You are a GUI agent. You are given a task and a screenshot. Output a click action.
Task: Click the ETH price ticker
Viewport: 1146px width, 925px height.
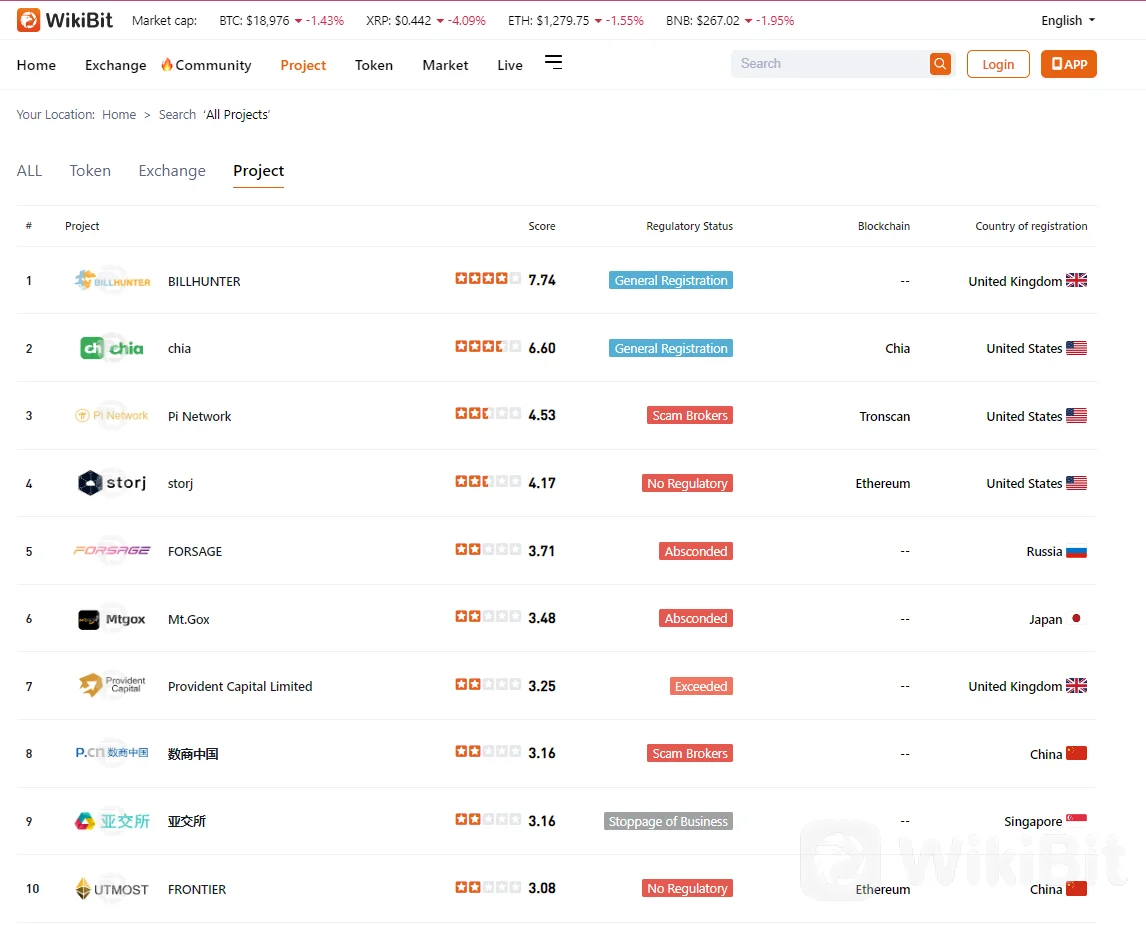click(x=576, y=20)
